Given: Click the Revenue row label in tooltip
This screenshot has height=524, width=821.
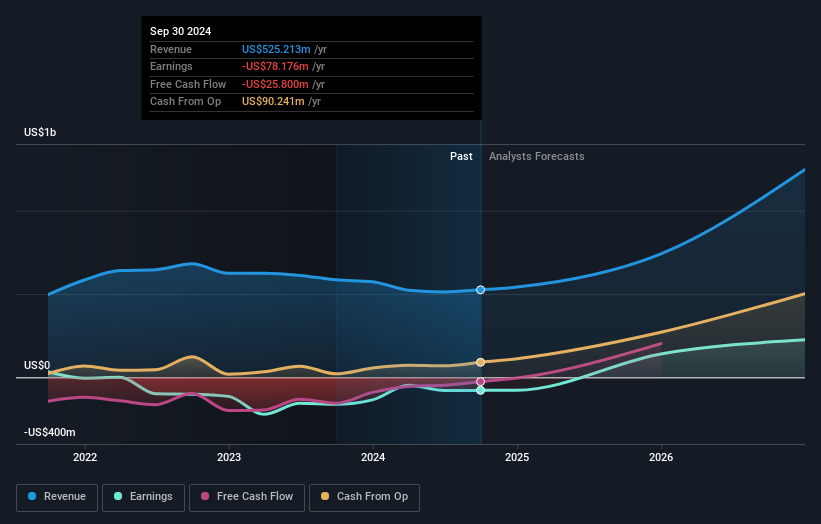Looking at the screenshot, I should click(x=171, y=49).
